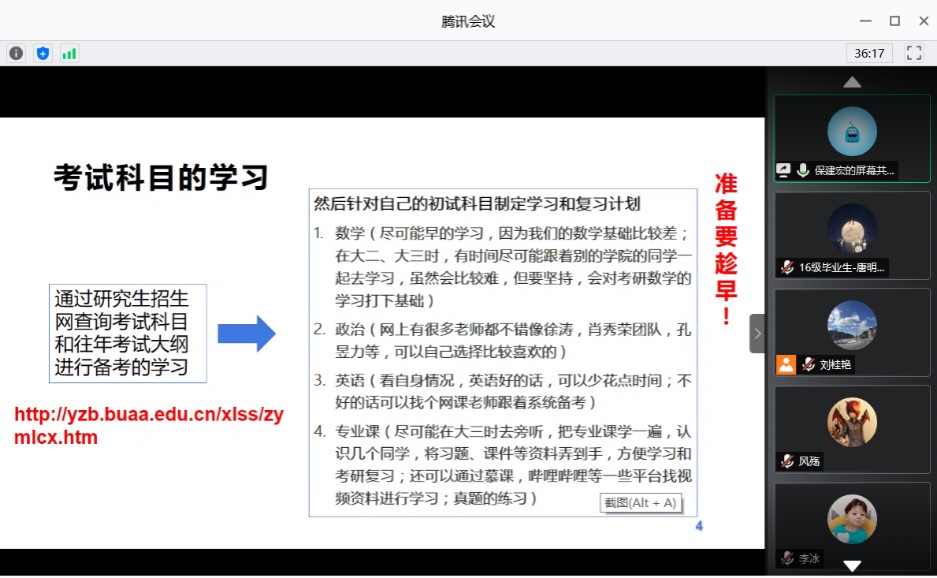Open the yzb.buaa.edu.cn link on slide
The height and width of the screenshot is (578, 937).
[148, 425]
